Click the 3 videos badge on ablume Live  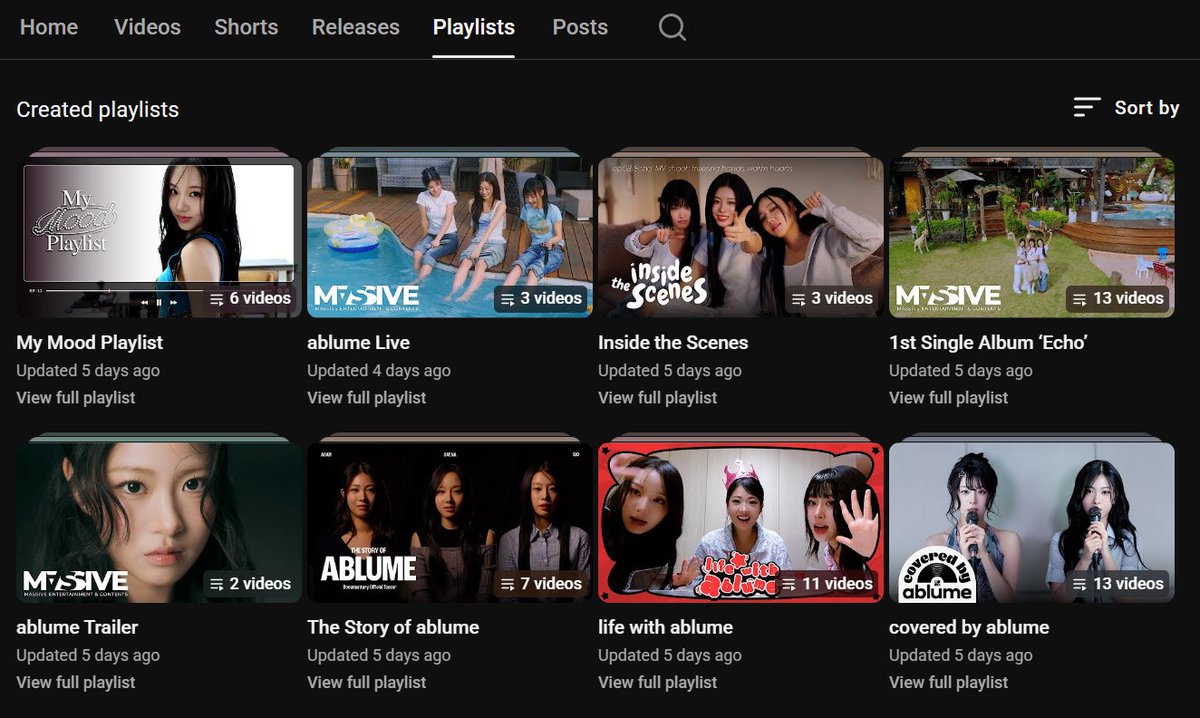[x=541, y=298]
